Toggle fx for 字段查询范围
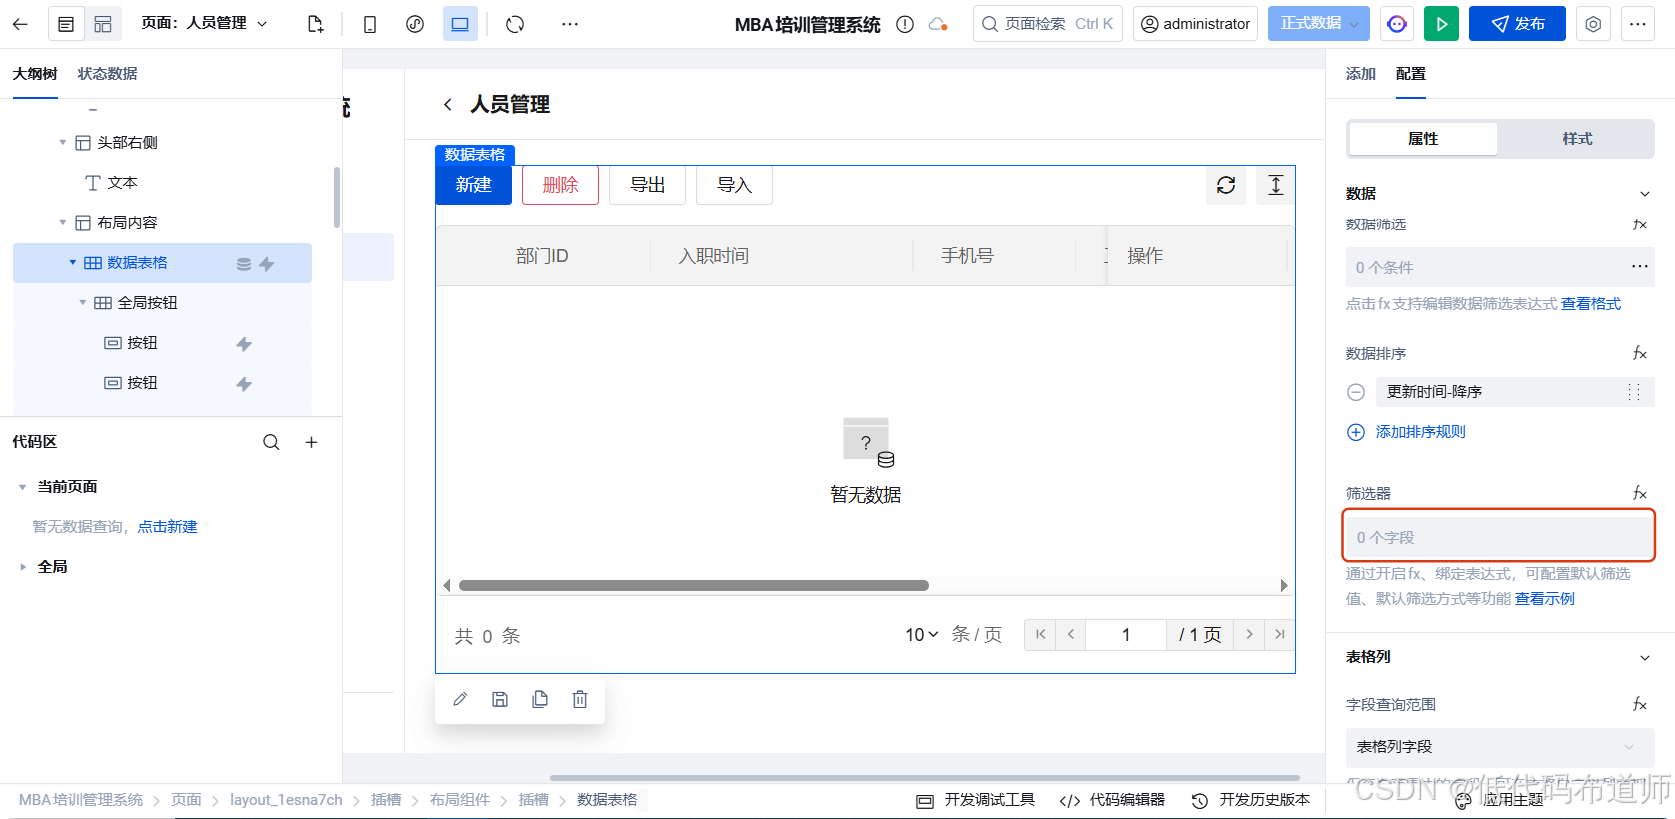 1640,705
